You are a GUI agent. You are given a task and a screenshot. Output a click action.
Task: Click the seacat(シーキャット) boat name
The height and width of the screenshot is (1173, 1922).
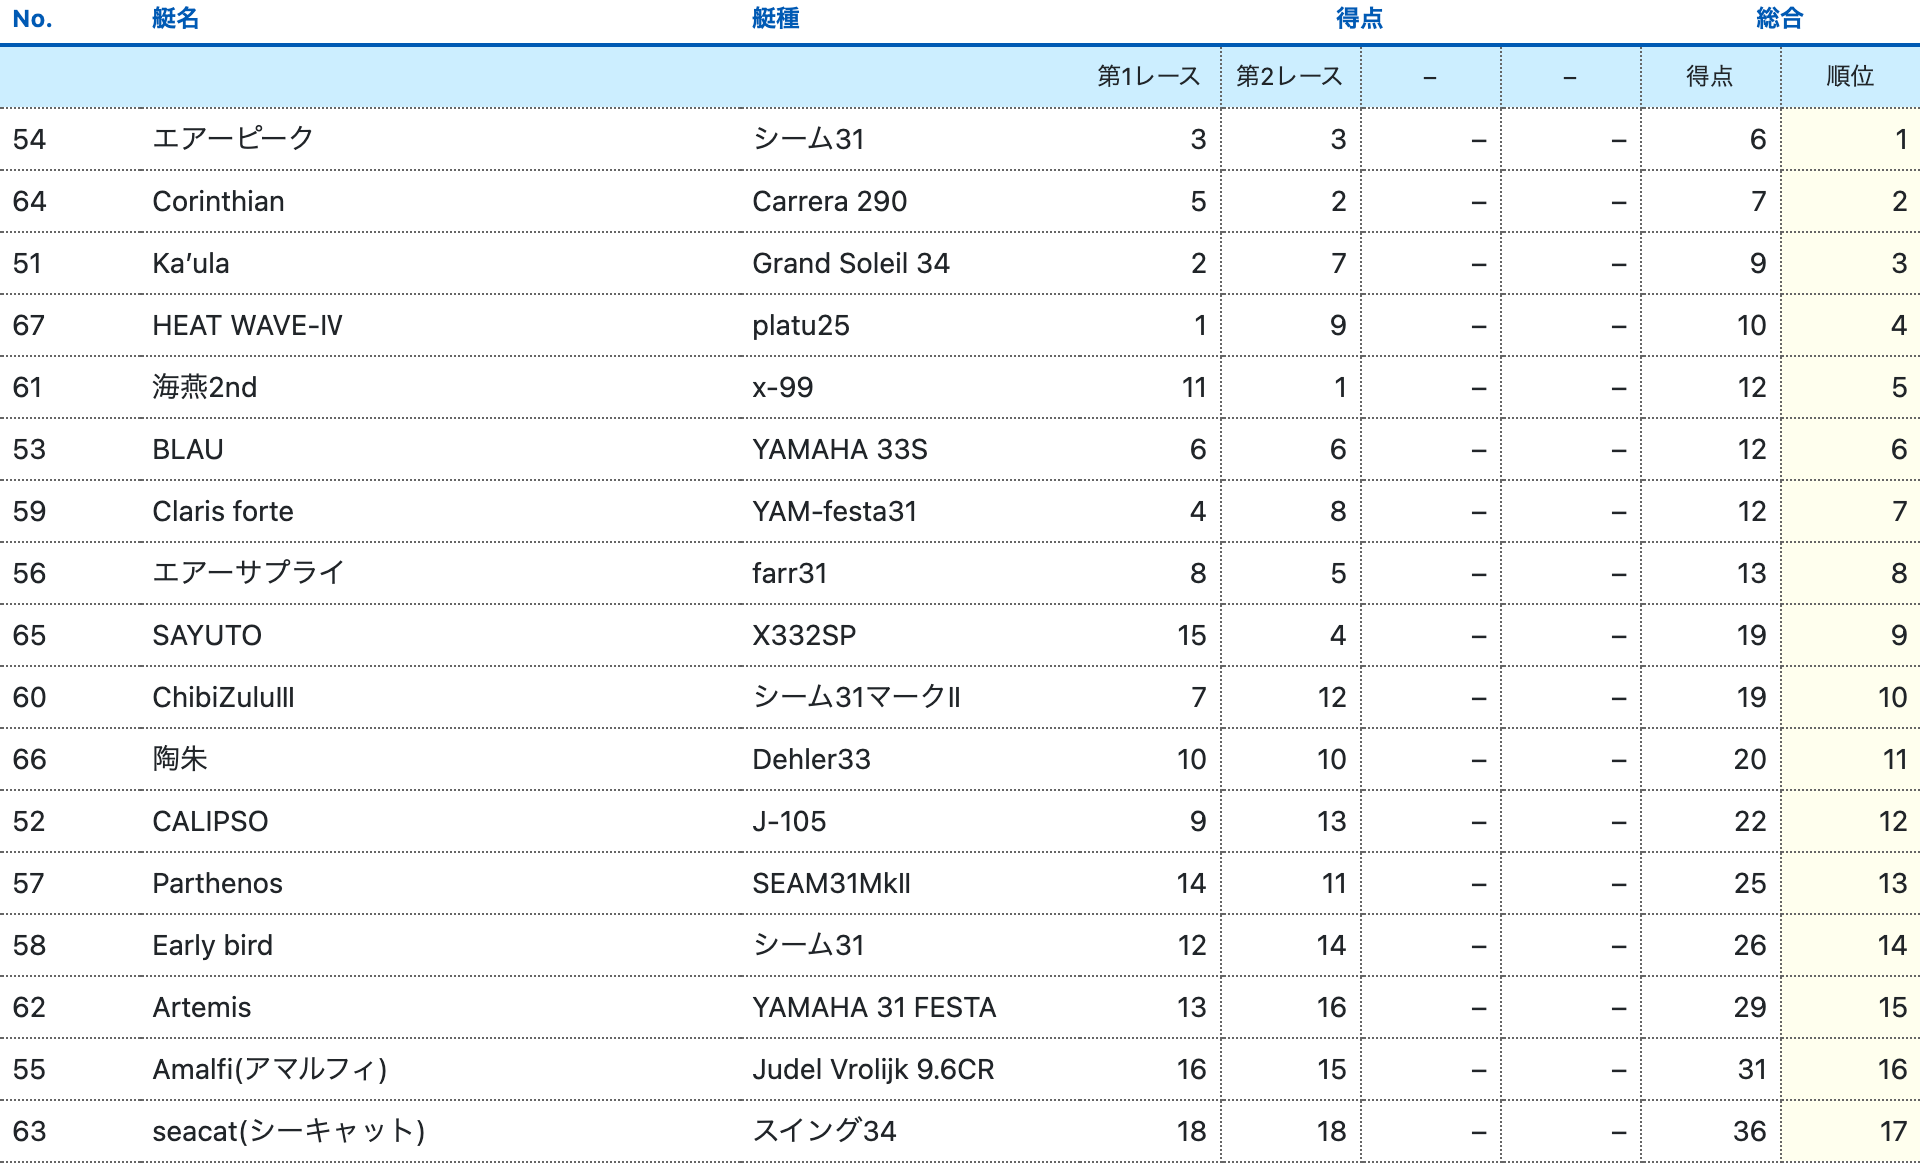(x=288, y=1131)
